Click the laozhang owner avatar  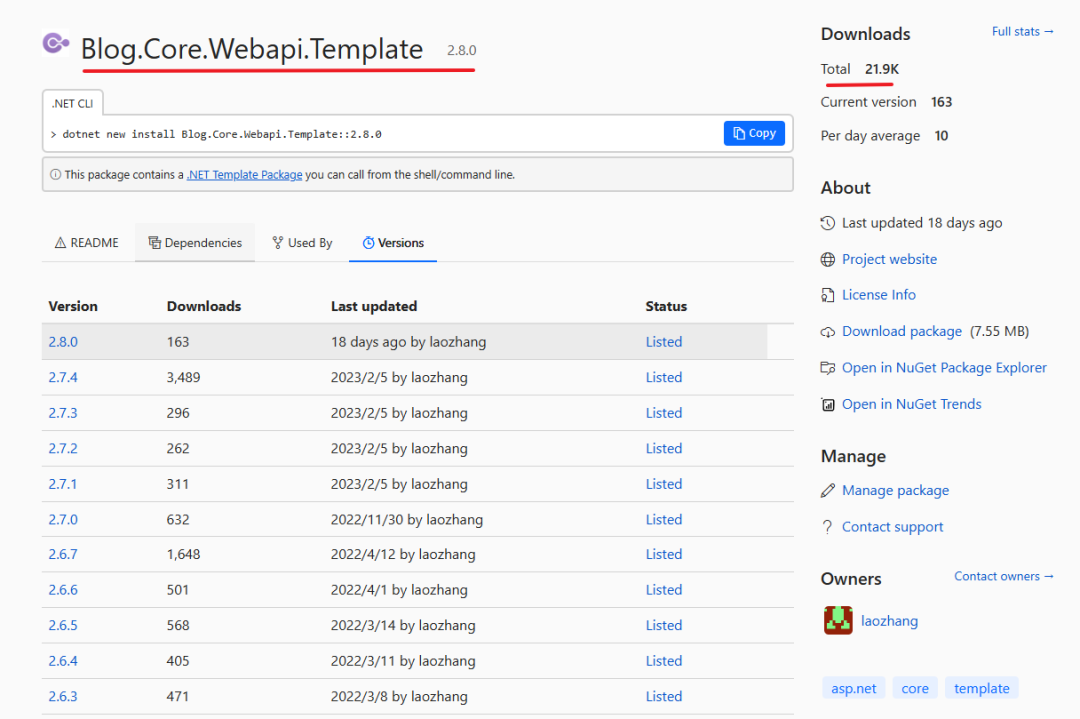[x=838, y=621]
